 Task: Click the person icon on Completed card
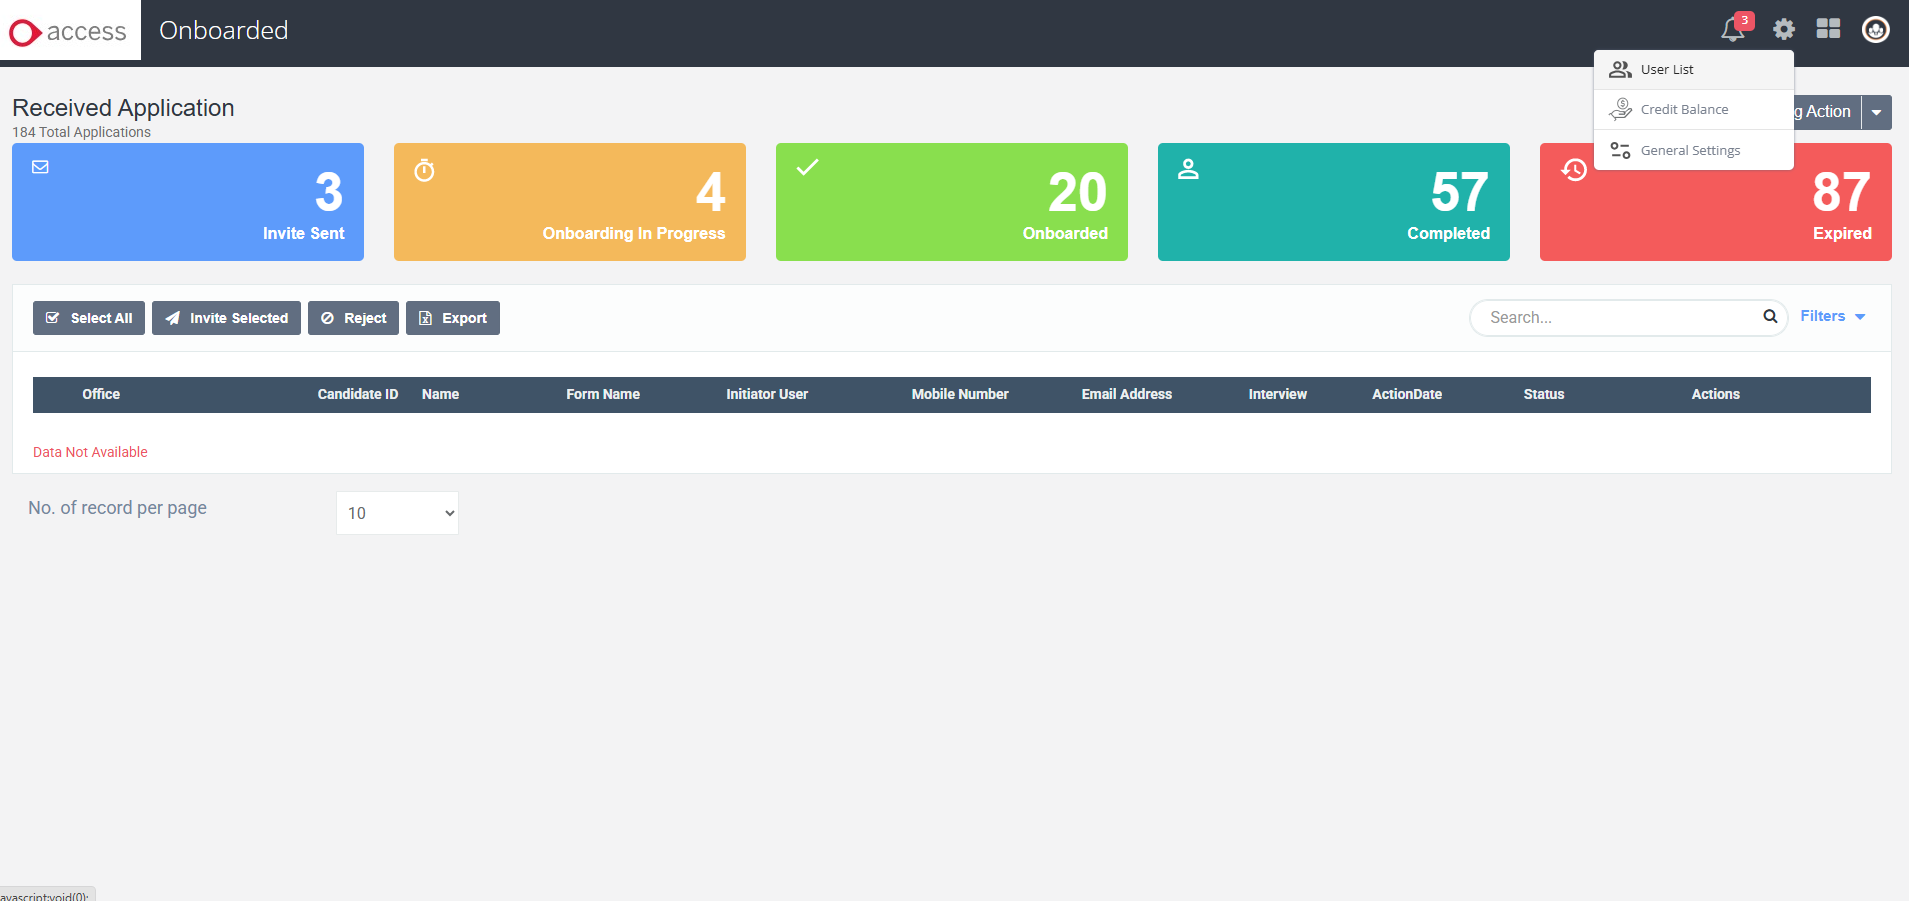[x=1189, y=168]
